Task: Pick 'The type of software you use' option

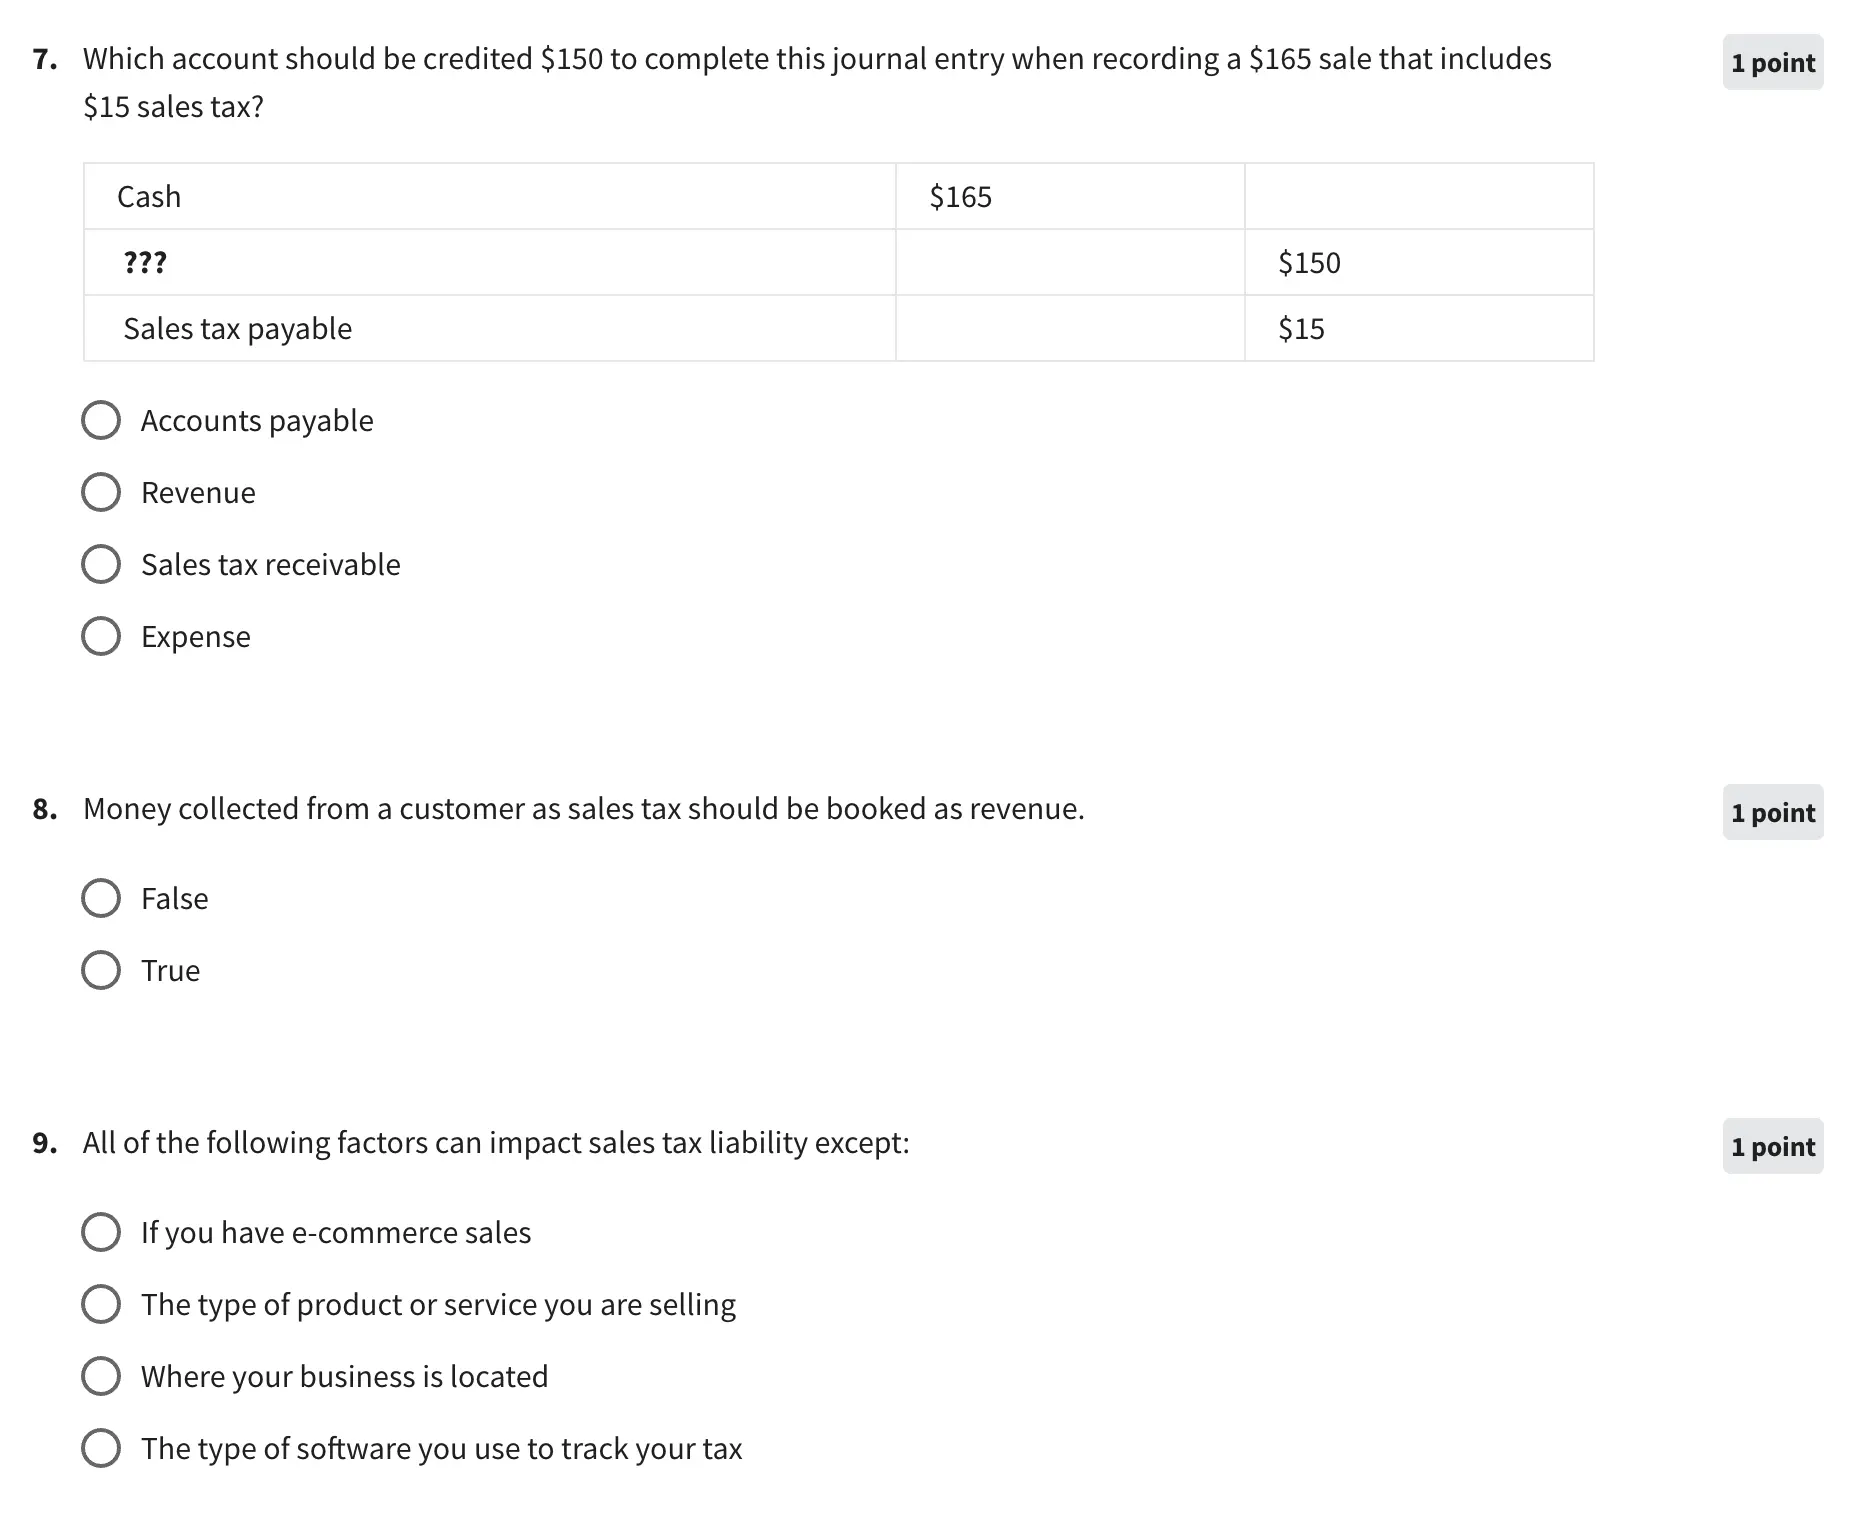Action: point(101,1449)
